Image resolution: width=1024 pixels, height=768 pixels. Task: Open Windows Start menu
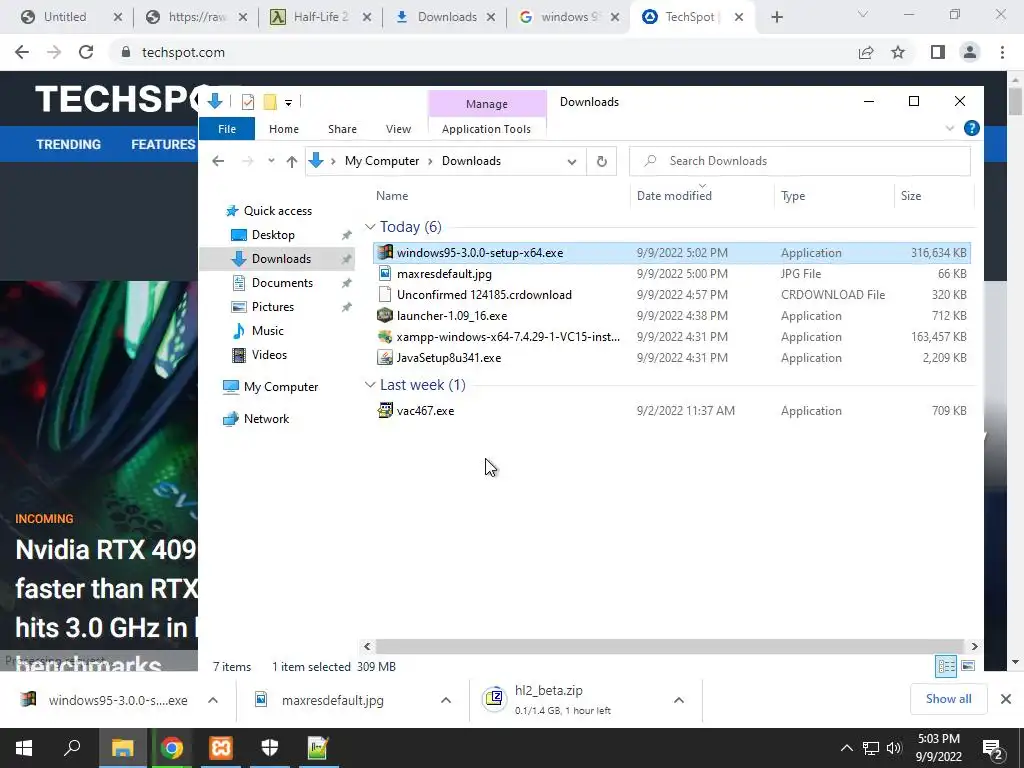24,748
